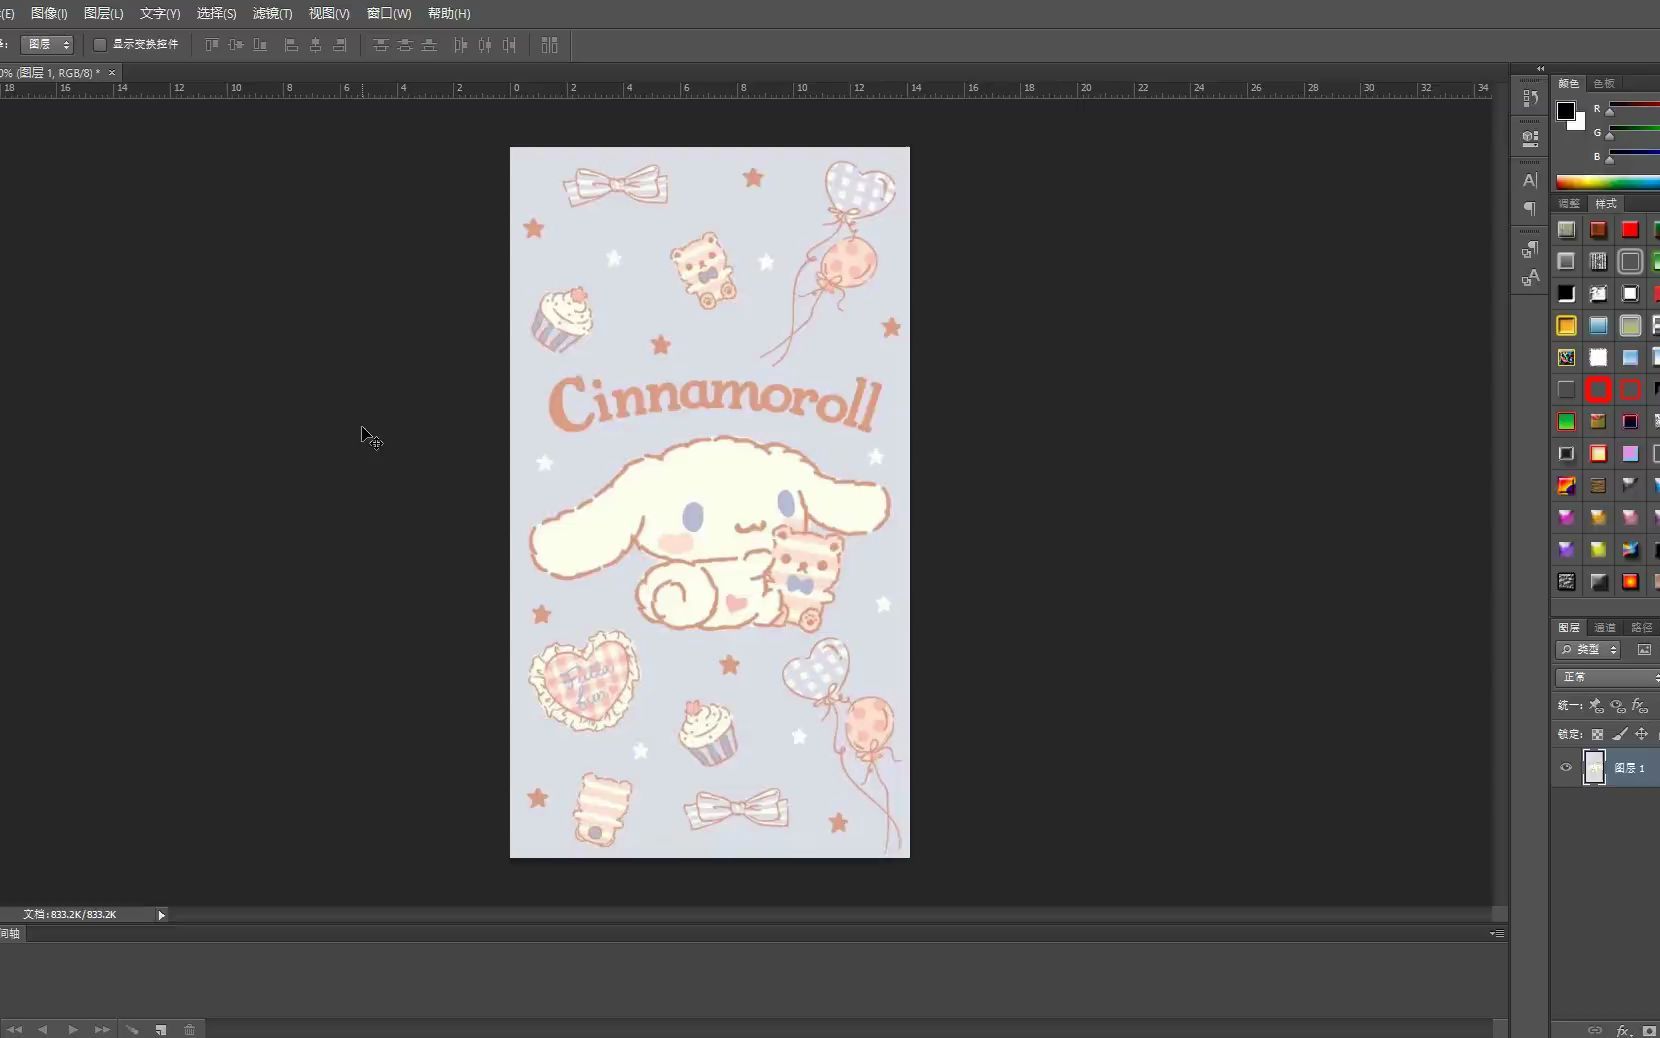This screenshot has width=1660, height=1038.
Task: Click the distribute left edges icon
Action: (x=461, y=45)
